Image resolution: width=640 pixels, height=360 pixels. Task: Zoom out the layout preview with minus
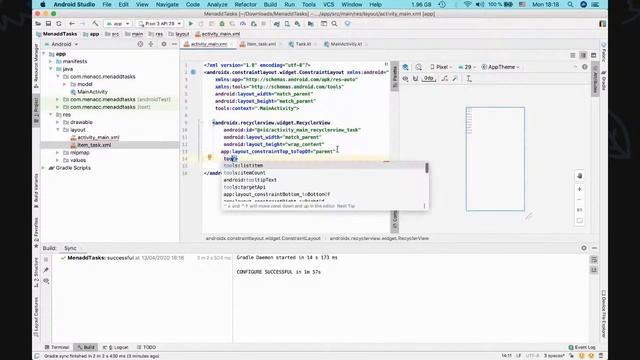pyautogui.click(x=580, y=200)
